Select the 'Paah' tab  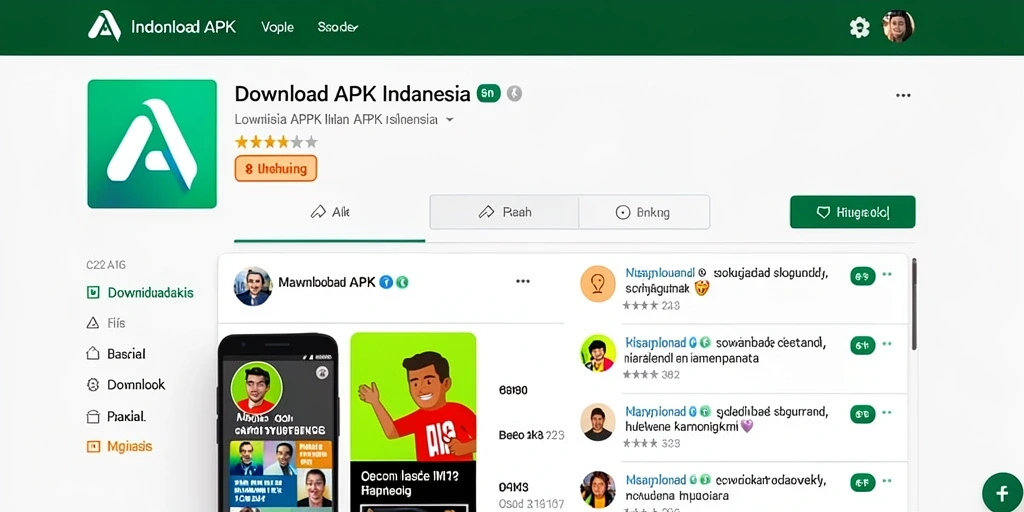pyautogui.click(x=504, y=212)
